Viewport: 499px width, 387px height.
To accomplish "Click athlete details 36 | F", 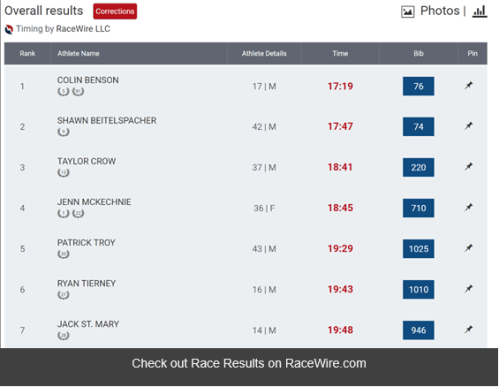I will click(x=264, y=208).
